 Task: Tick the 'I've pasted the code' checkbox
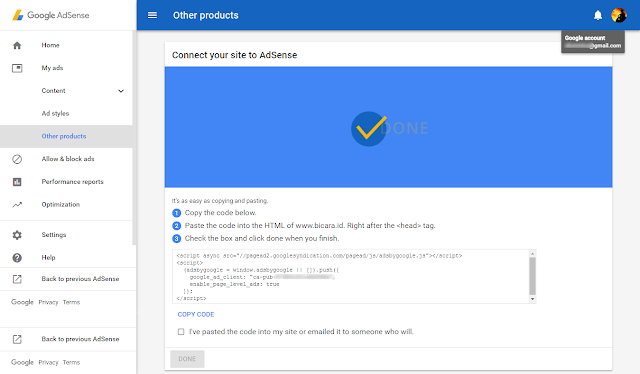point(181,332)
